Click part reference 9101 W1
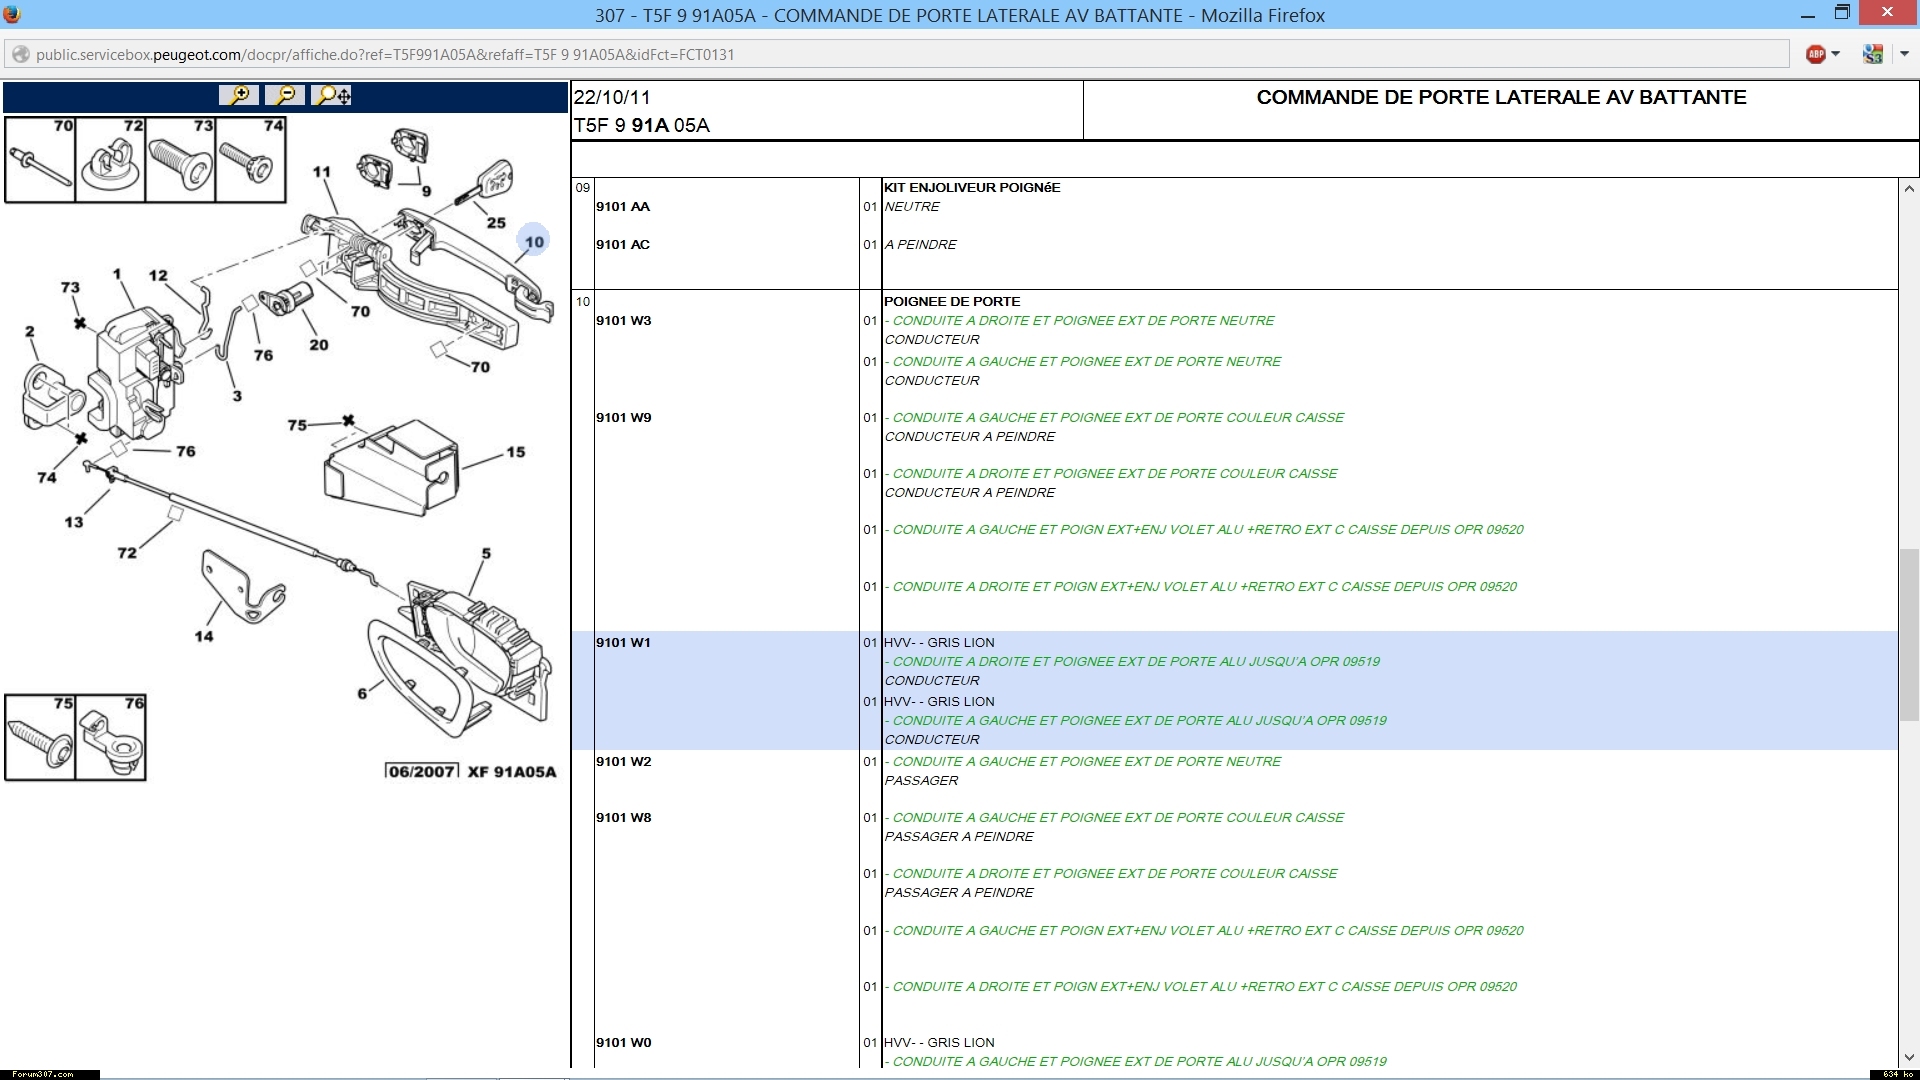This screenshot has width=1920, height=1080. coord(623,642)
